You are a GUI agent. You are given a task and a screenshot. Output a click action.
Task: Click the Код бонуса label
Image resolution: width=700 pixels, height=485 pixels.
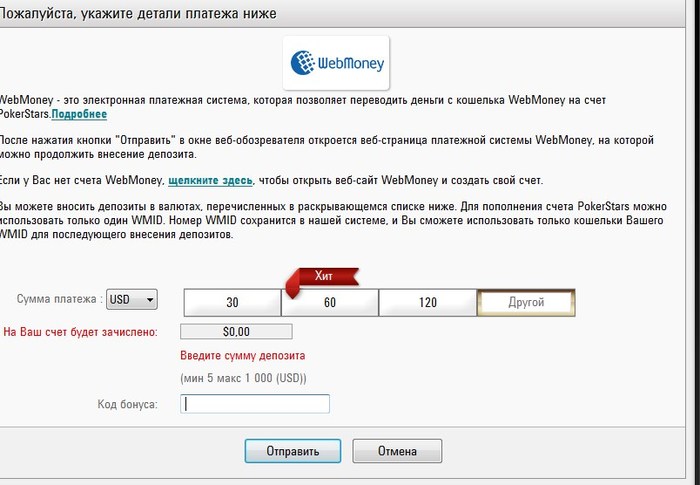(x=128, y=404)
